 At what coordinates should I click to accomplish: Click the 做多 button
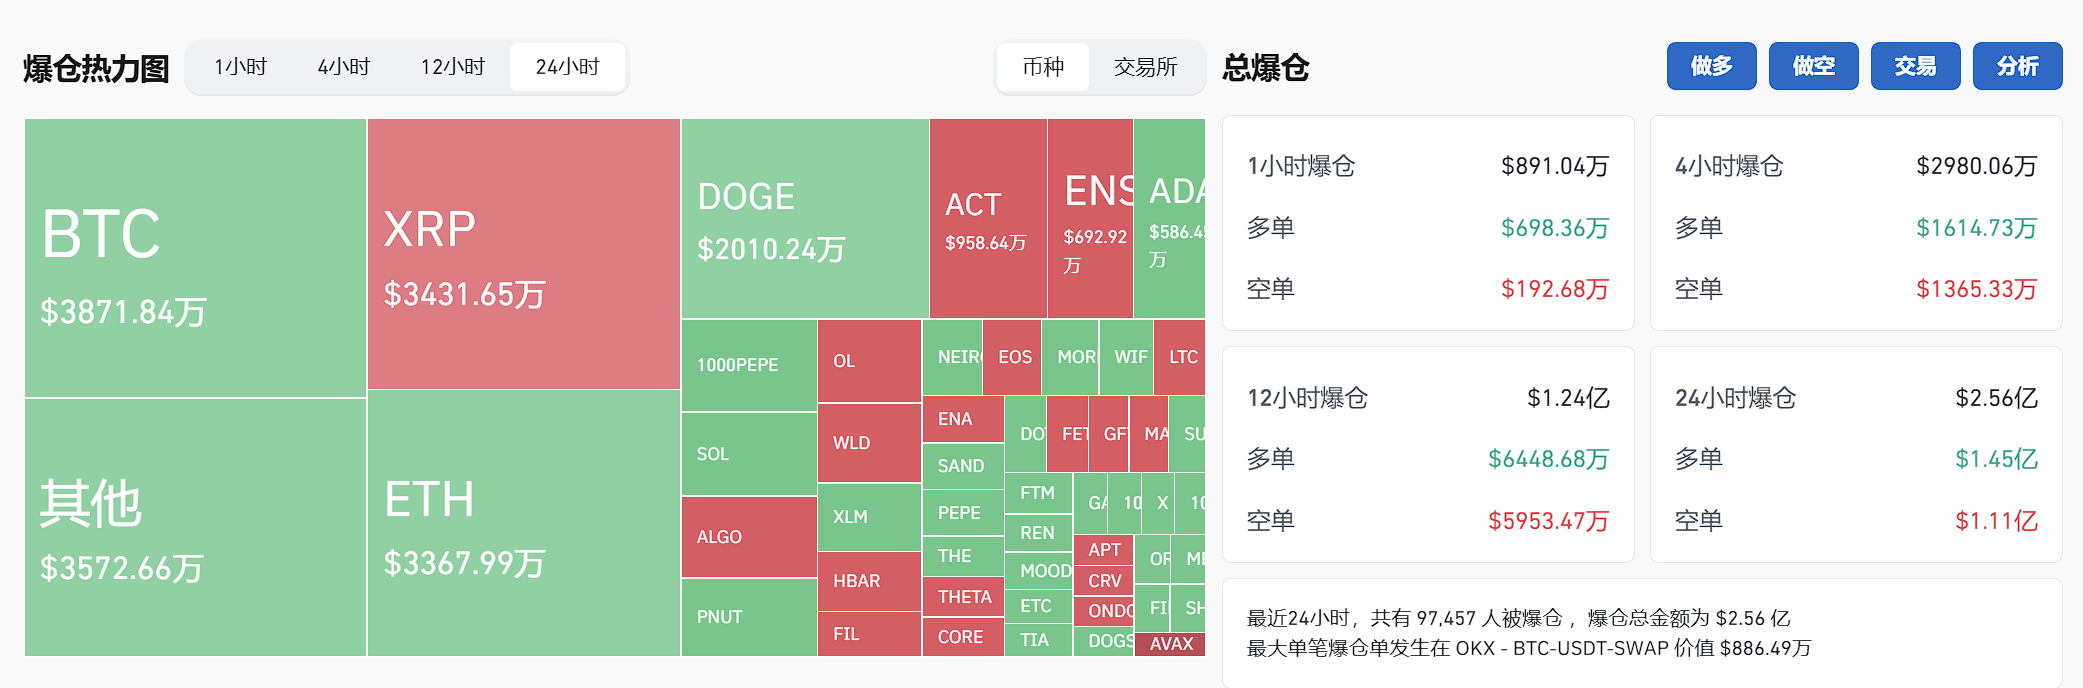pos(1712,66)
